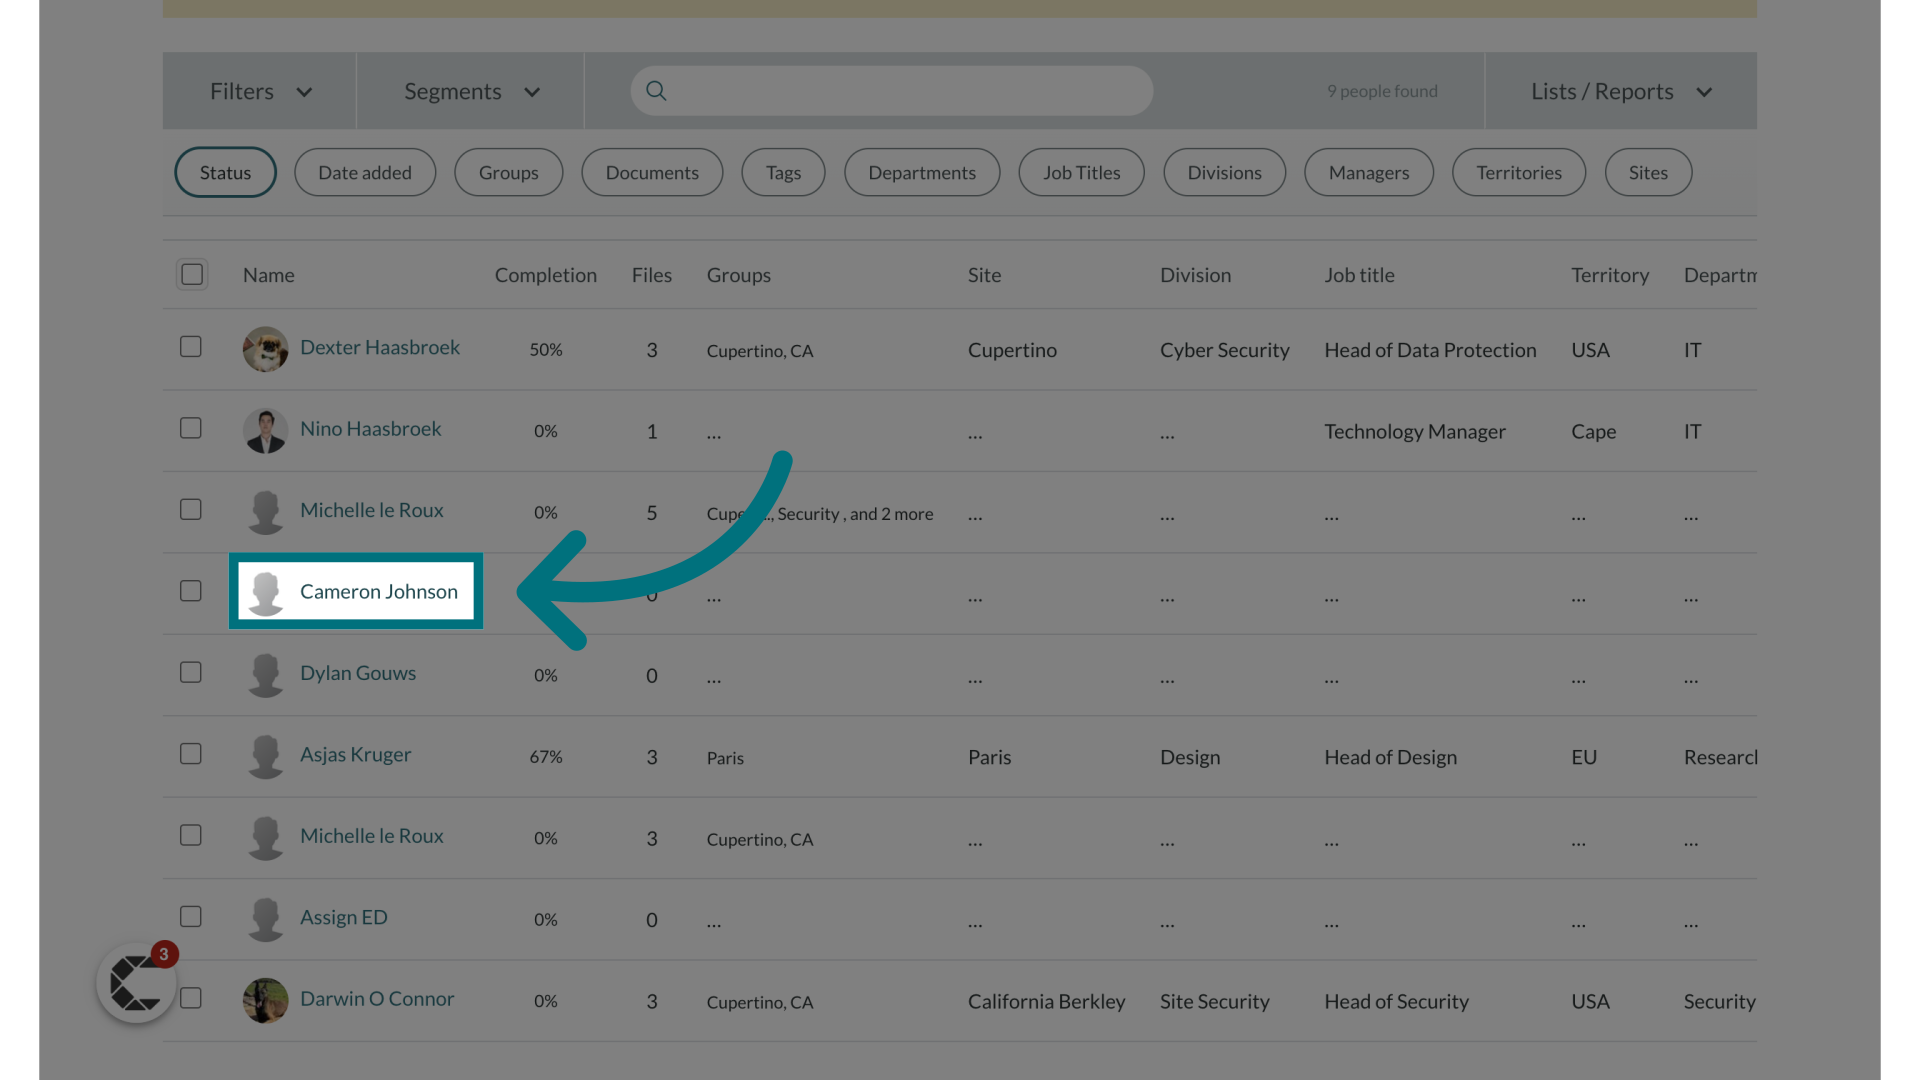This screenshot has height=1080, width=1920.
Task: Select the Territories filter icon
Action: click(1519, 171)
